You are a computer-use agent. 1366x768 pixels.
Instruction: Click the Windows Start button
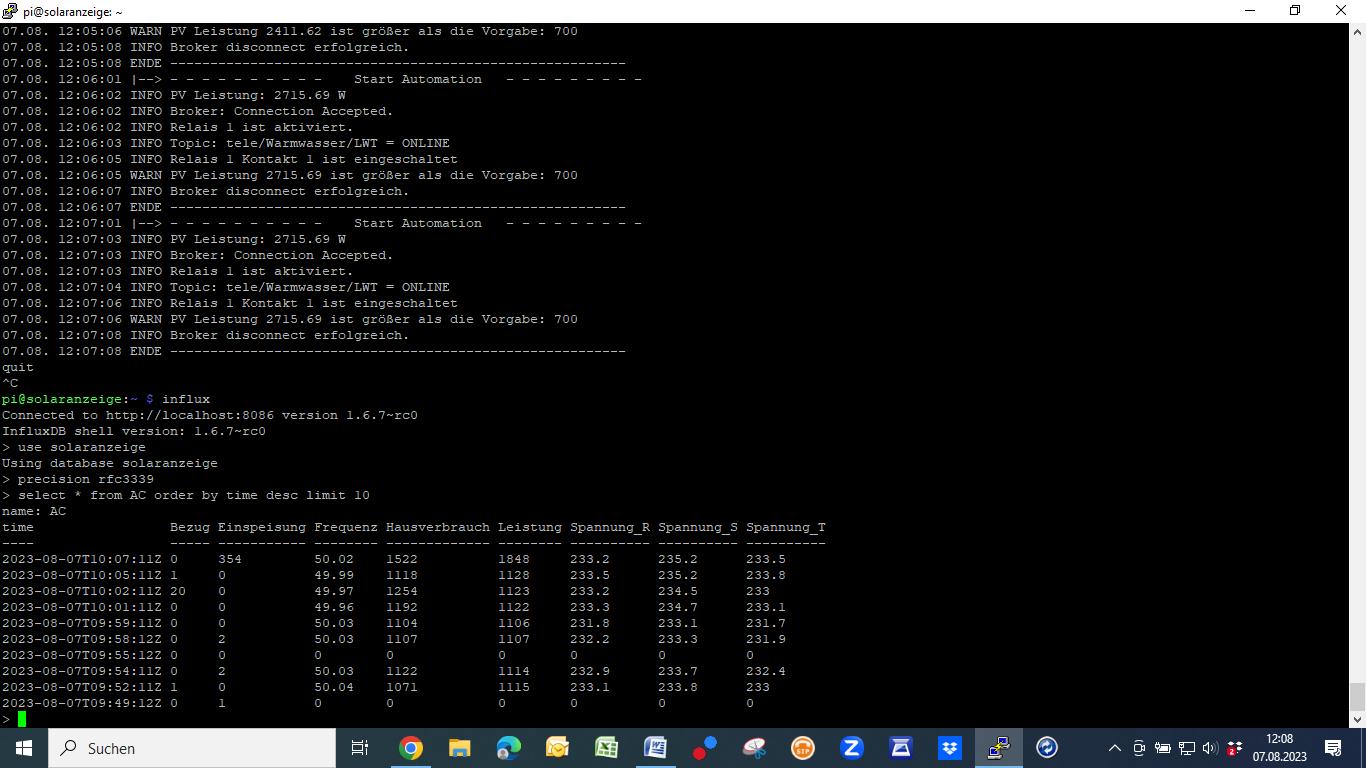[x=24, y=748]
